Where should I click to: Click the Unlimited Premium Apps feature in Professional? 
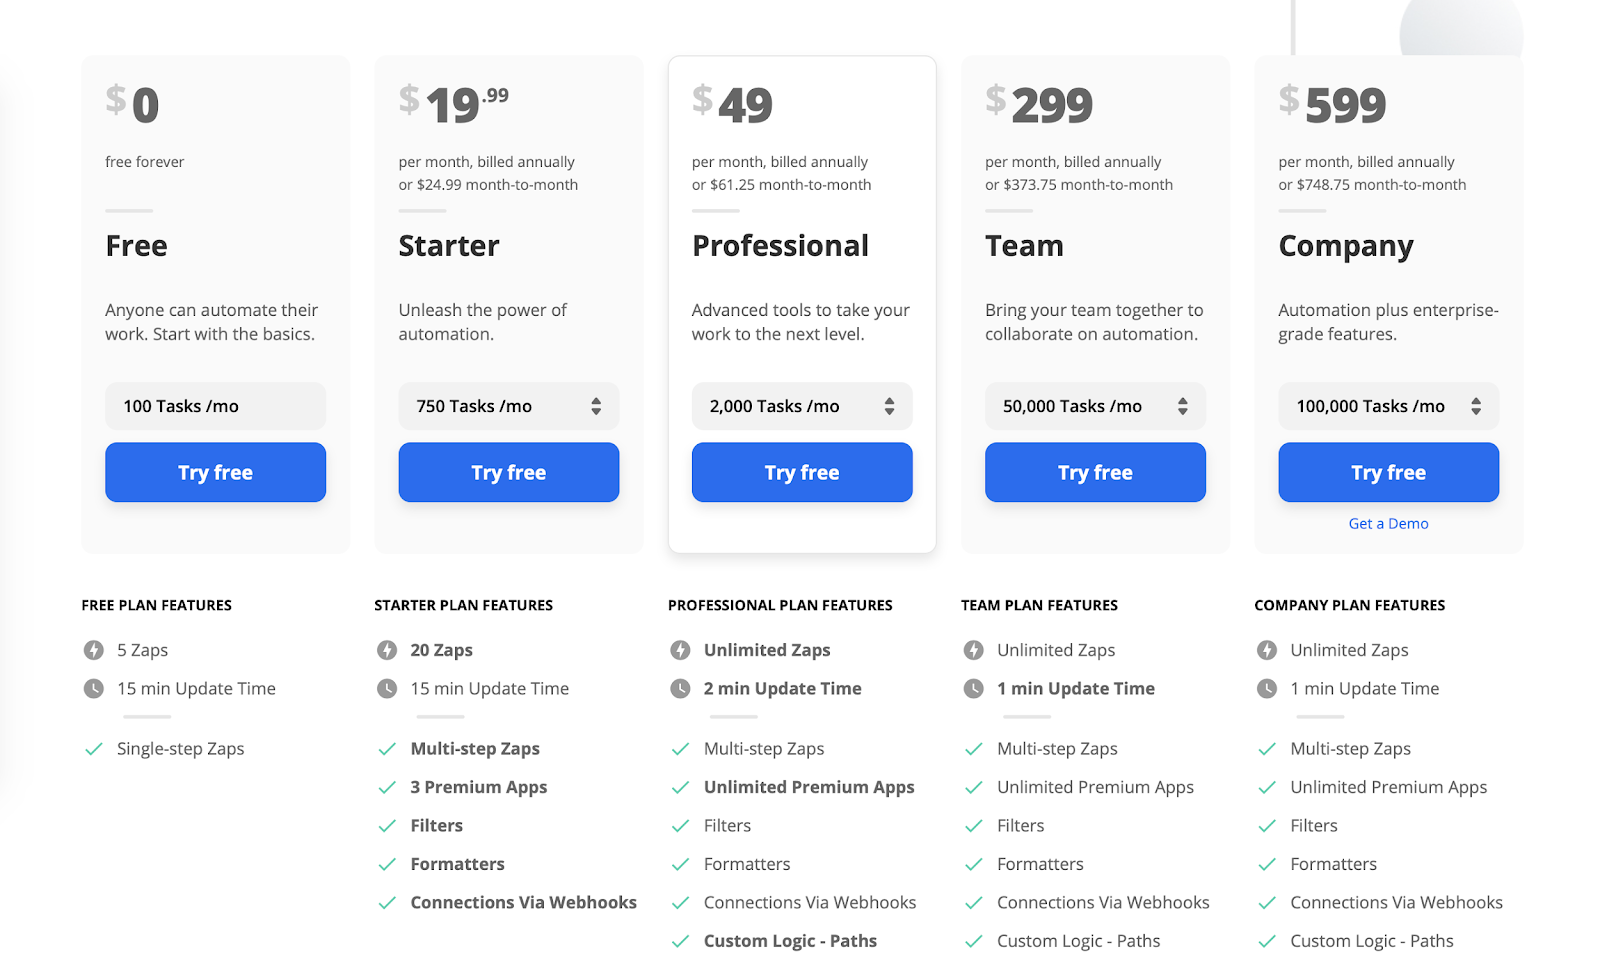coord(809,787)
